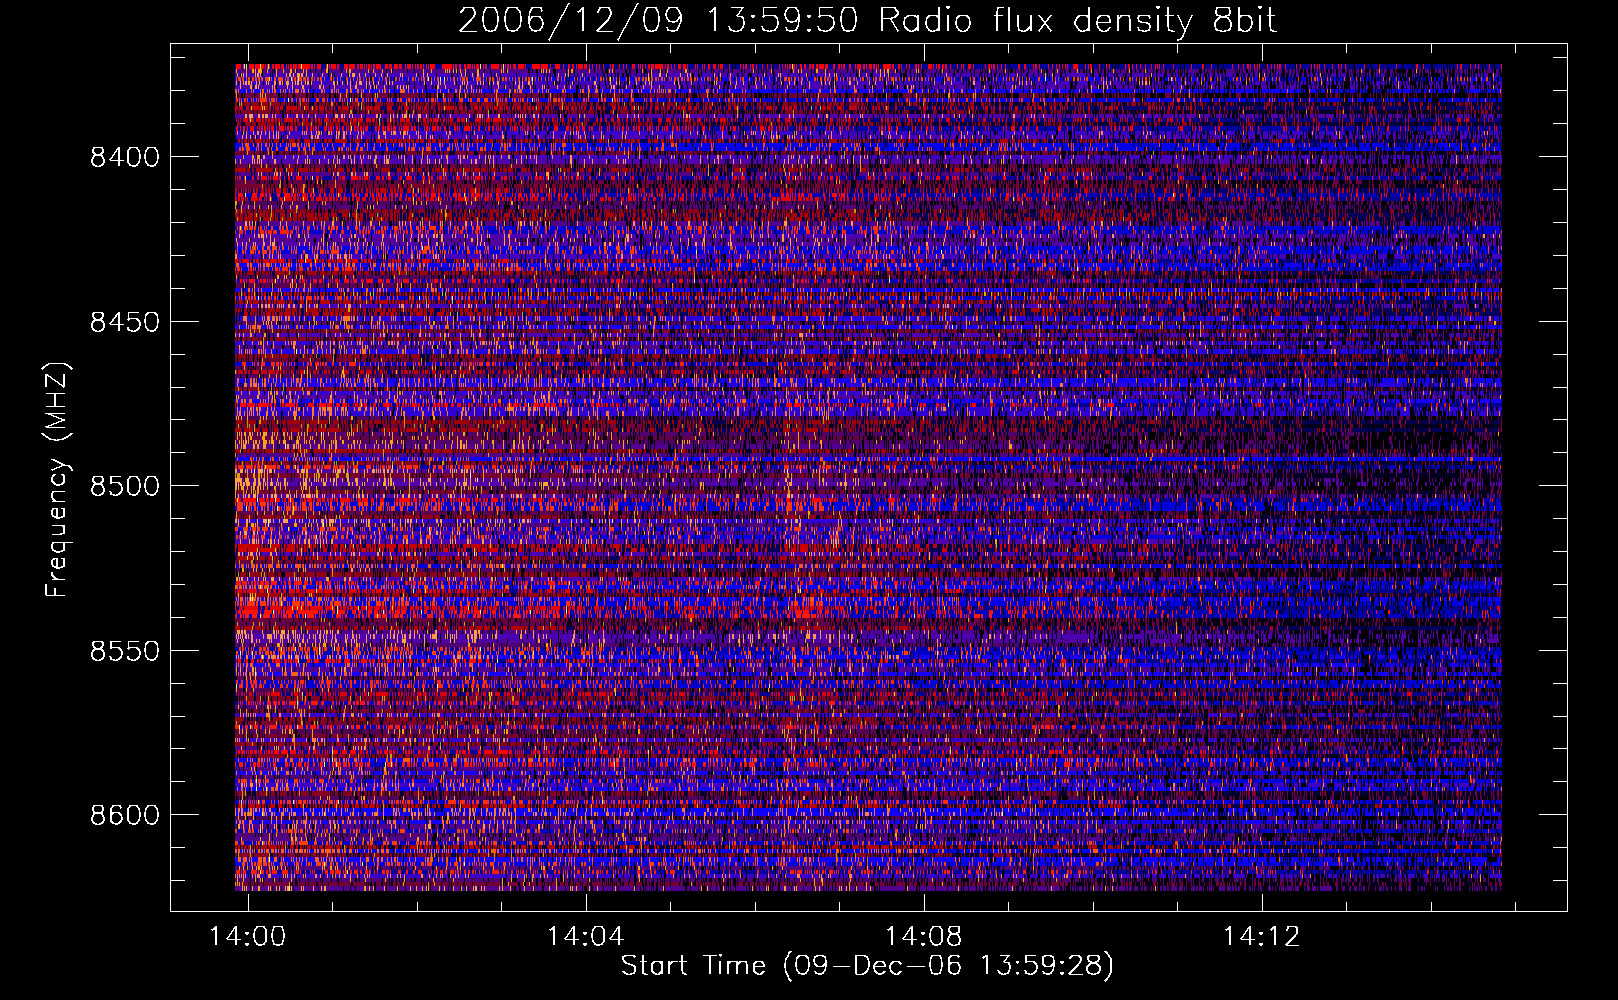Select the 8600 frequency tick label
Viewport: 1618px width, 1000px height.
coord(125,815)
